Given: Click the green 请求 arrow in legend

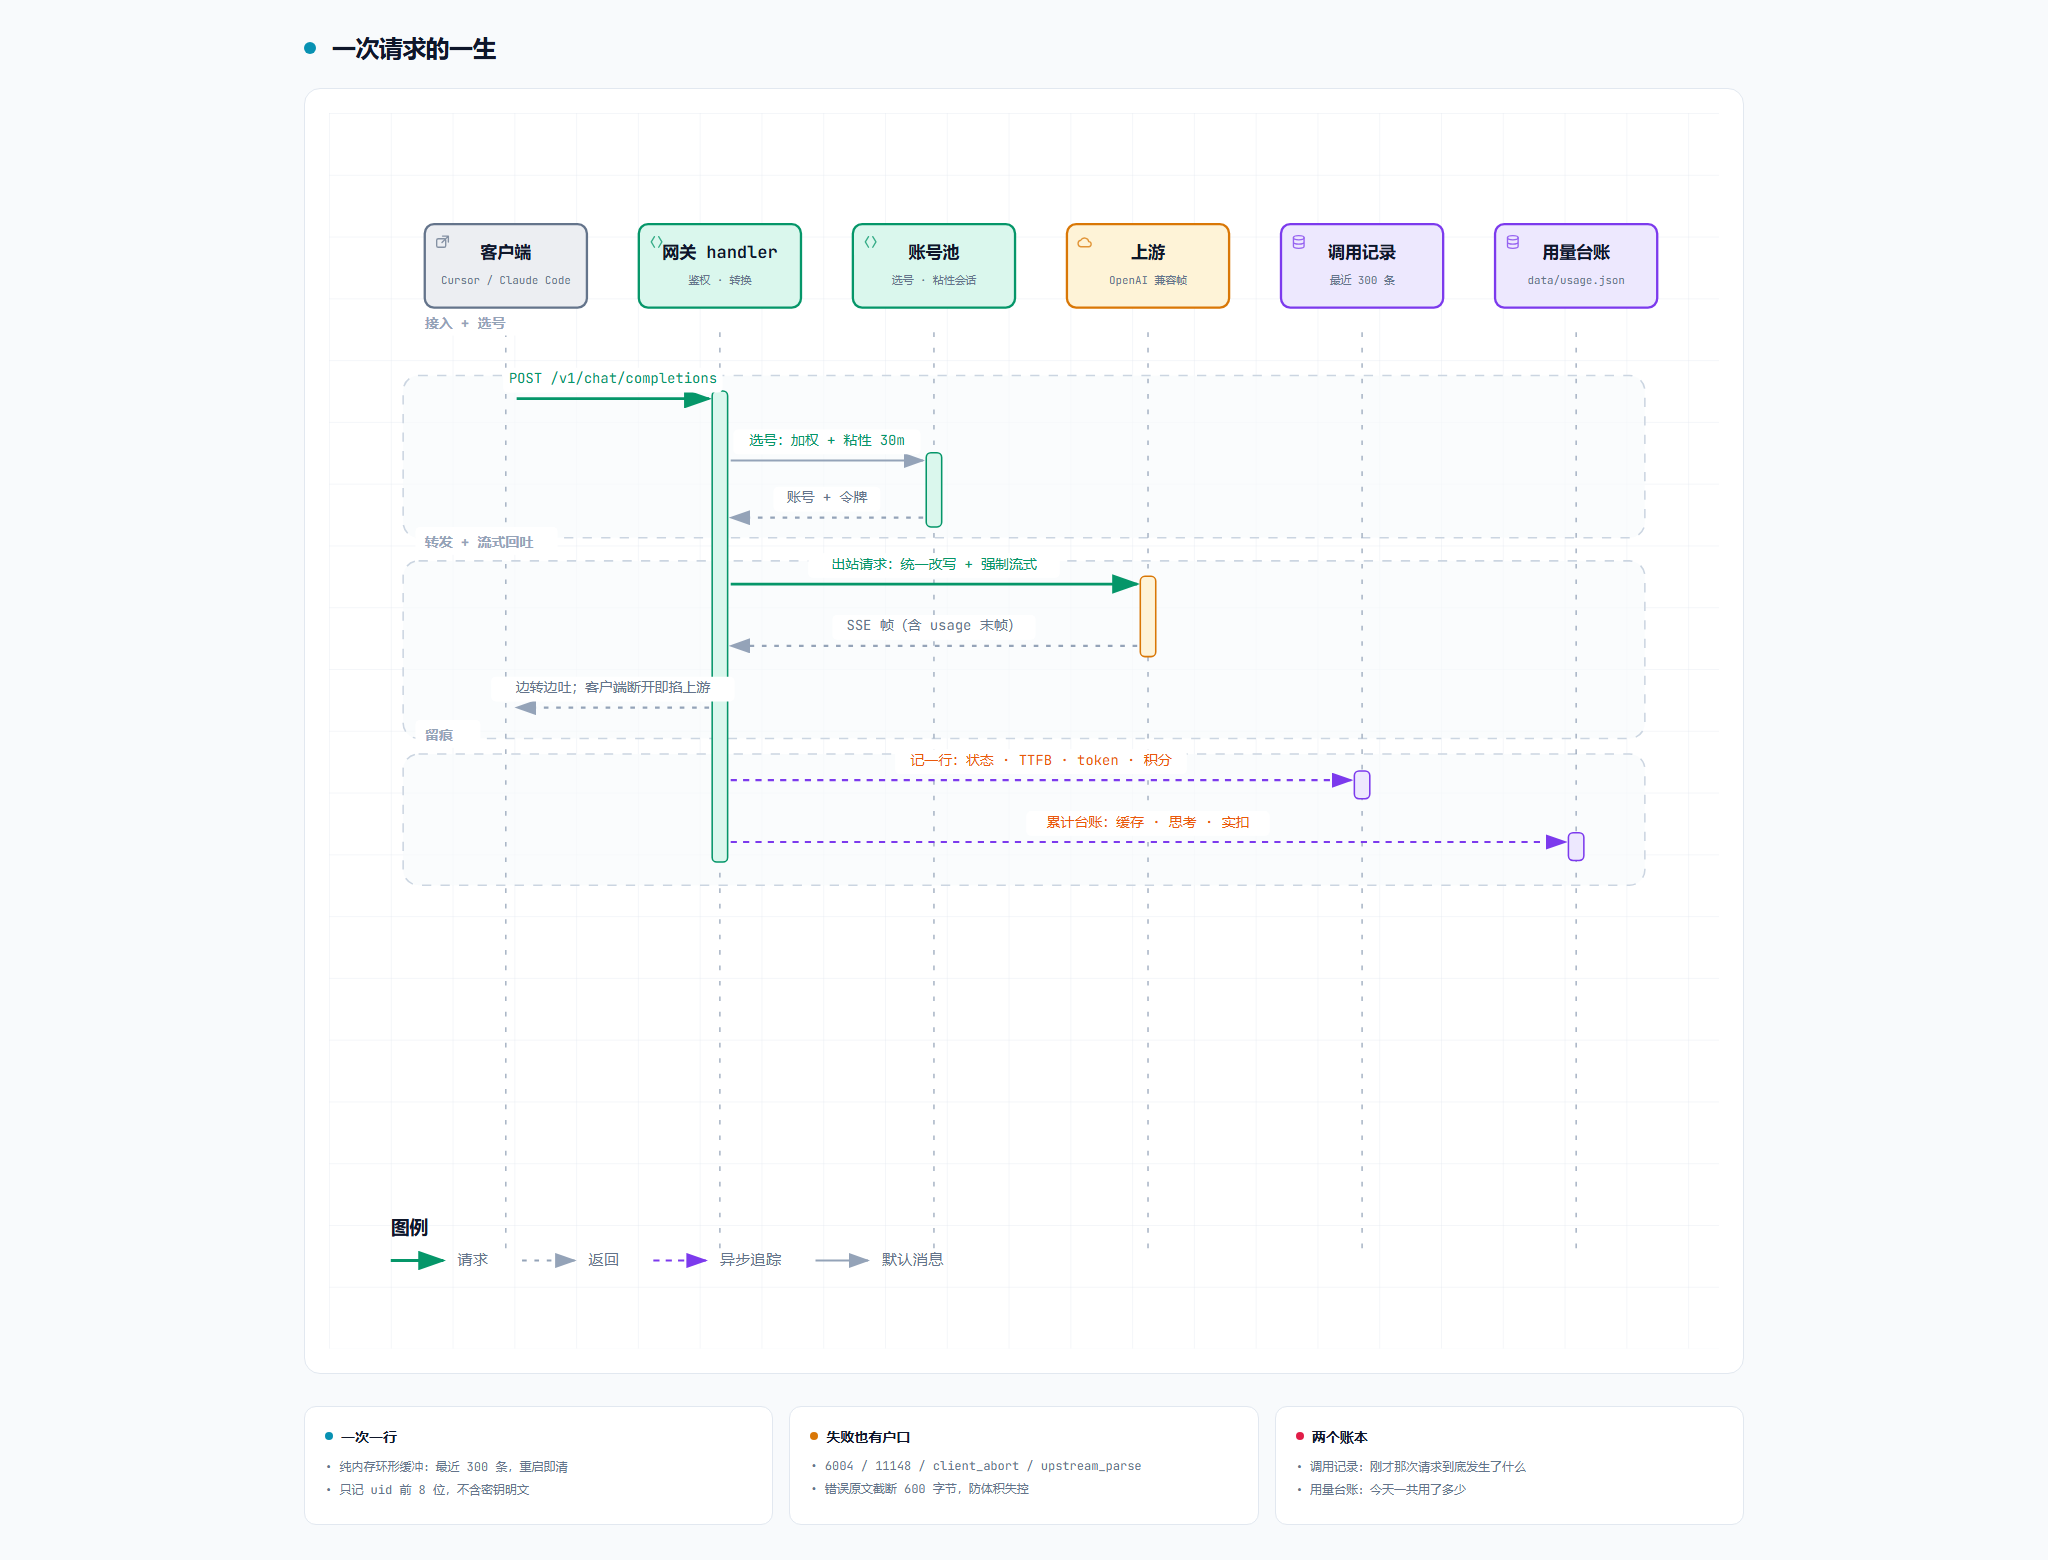Looking at the screenshot, I should point(418,1260).
